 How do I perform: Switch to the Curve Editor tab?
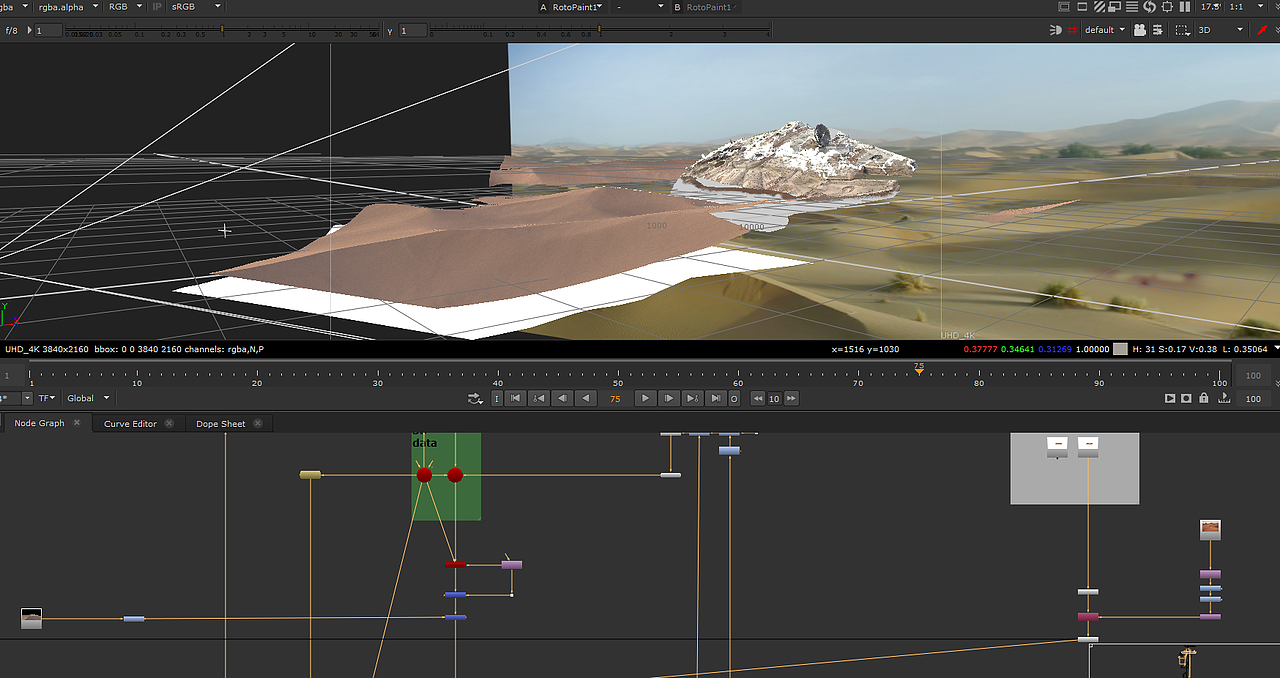(x=130, y=423)
